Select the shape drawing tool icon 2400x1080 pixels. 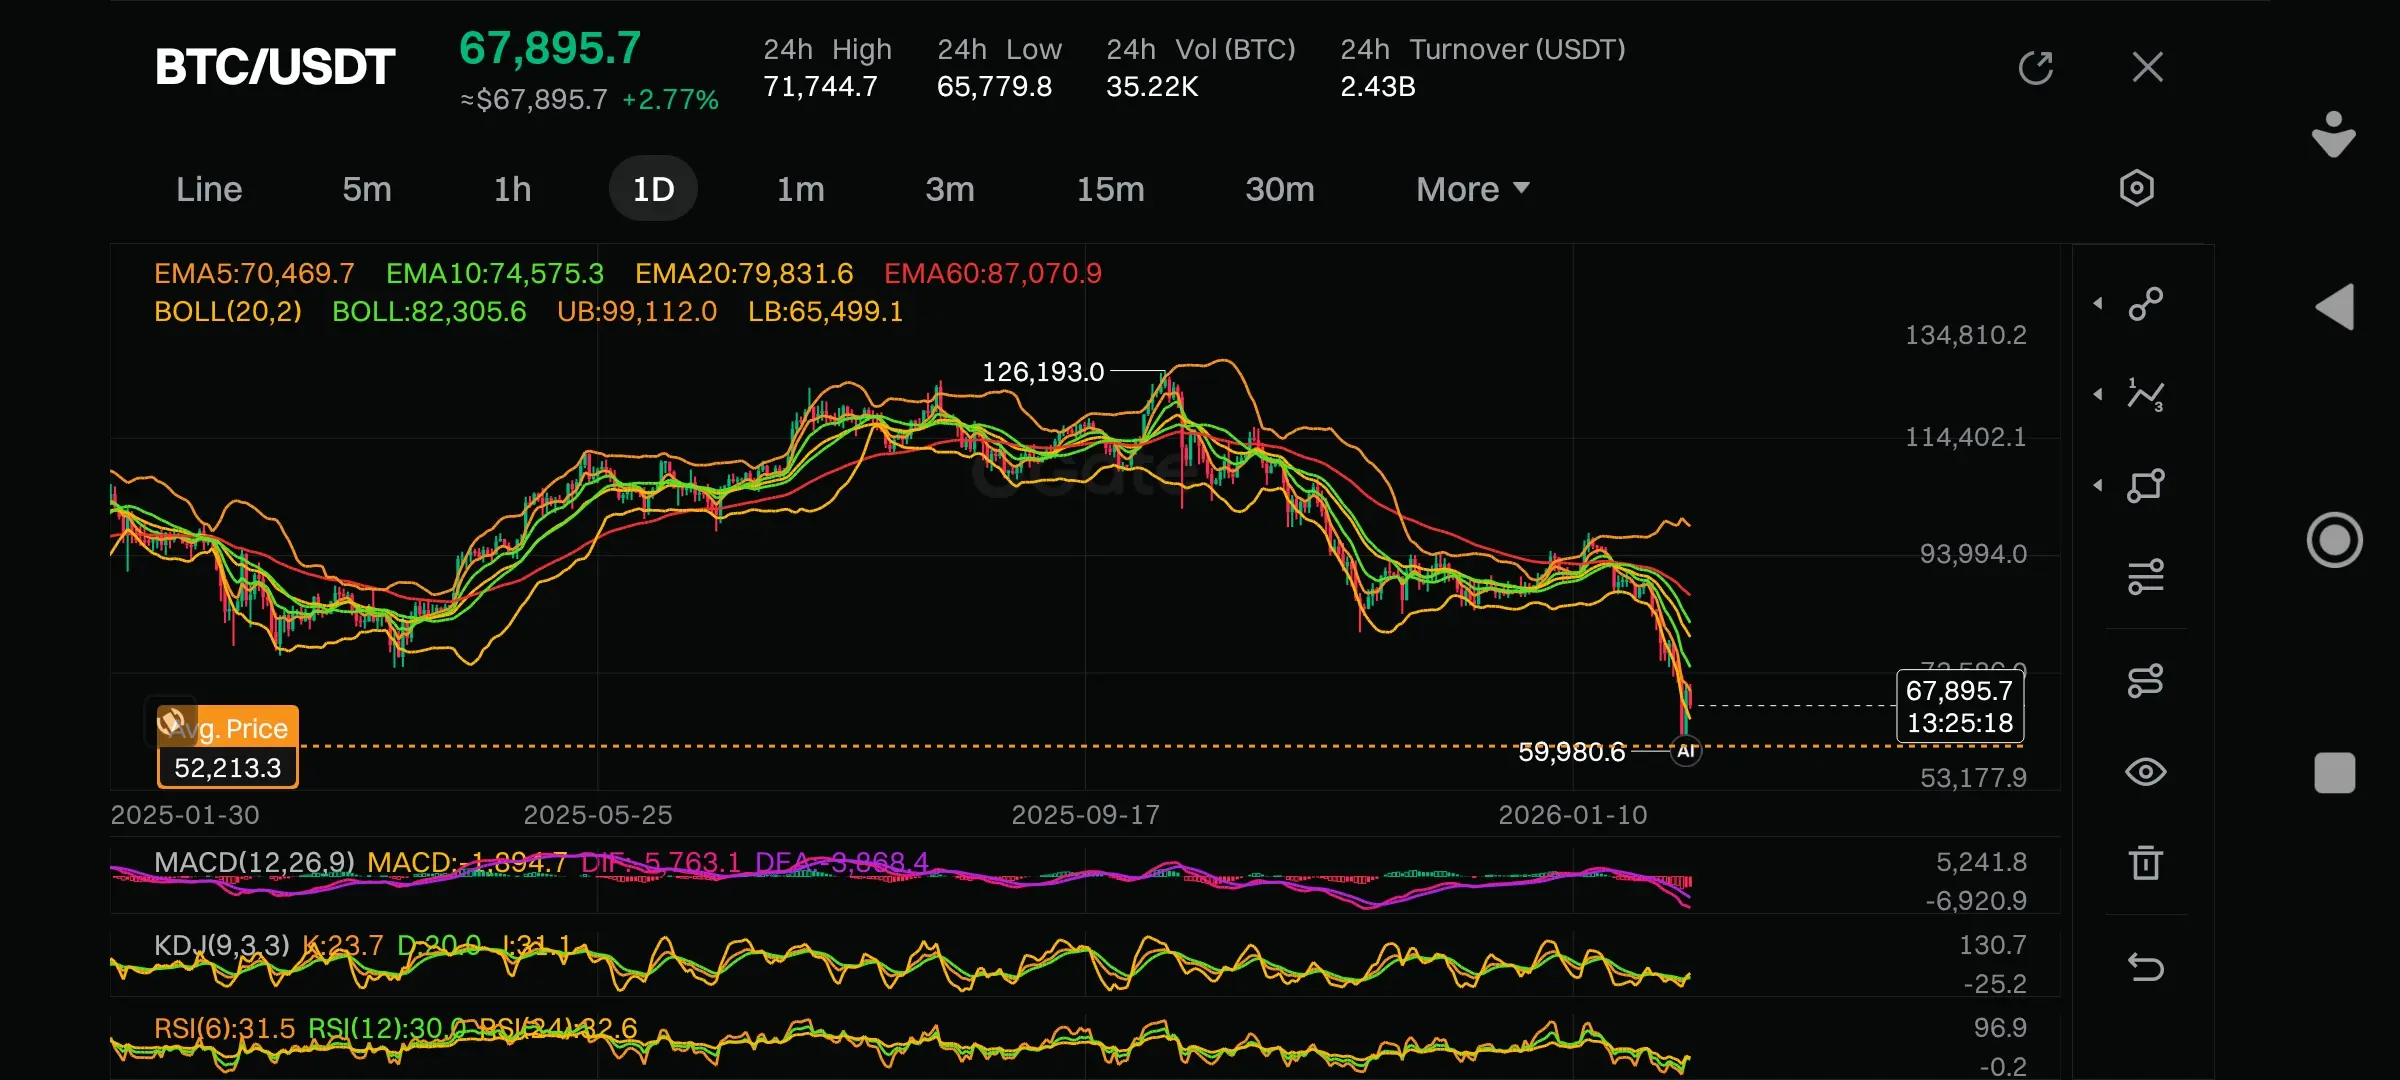tap(2145, 486)
